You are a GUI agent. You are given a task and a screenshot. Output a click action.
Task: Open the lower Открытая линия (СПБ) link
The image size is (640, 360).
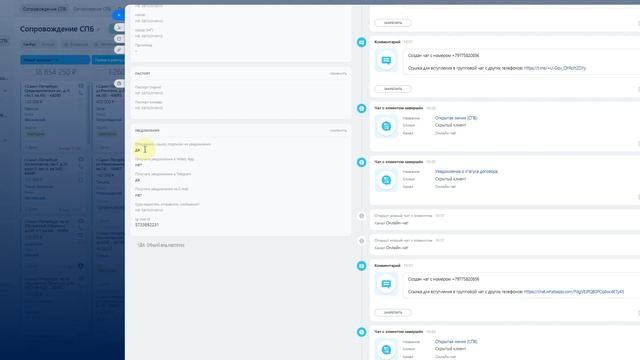pyautogui.click(x=456, y=342)
